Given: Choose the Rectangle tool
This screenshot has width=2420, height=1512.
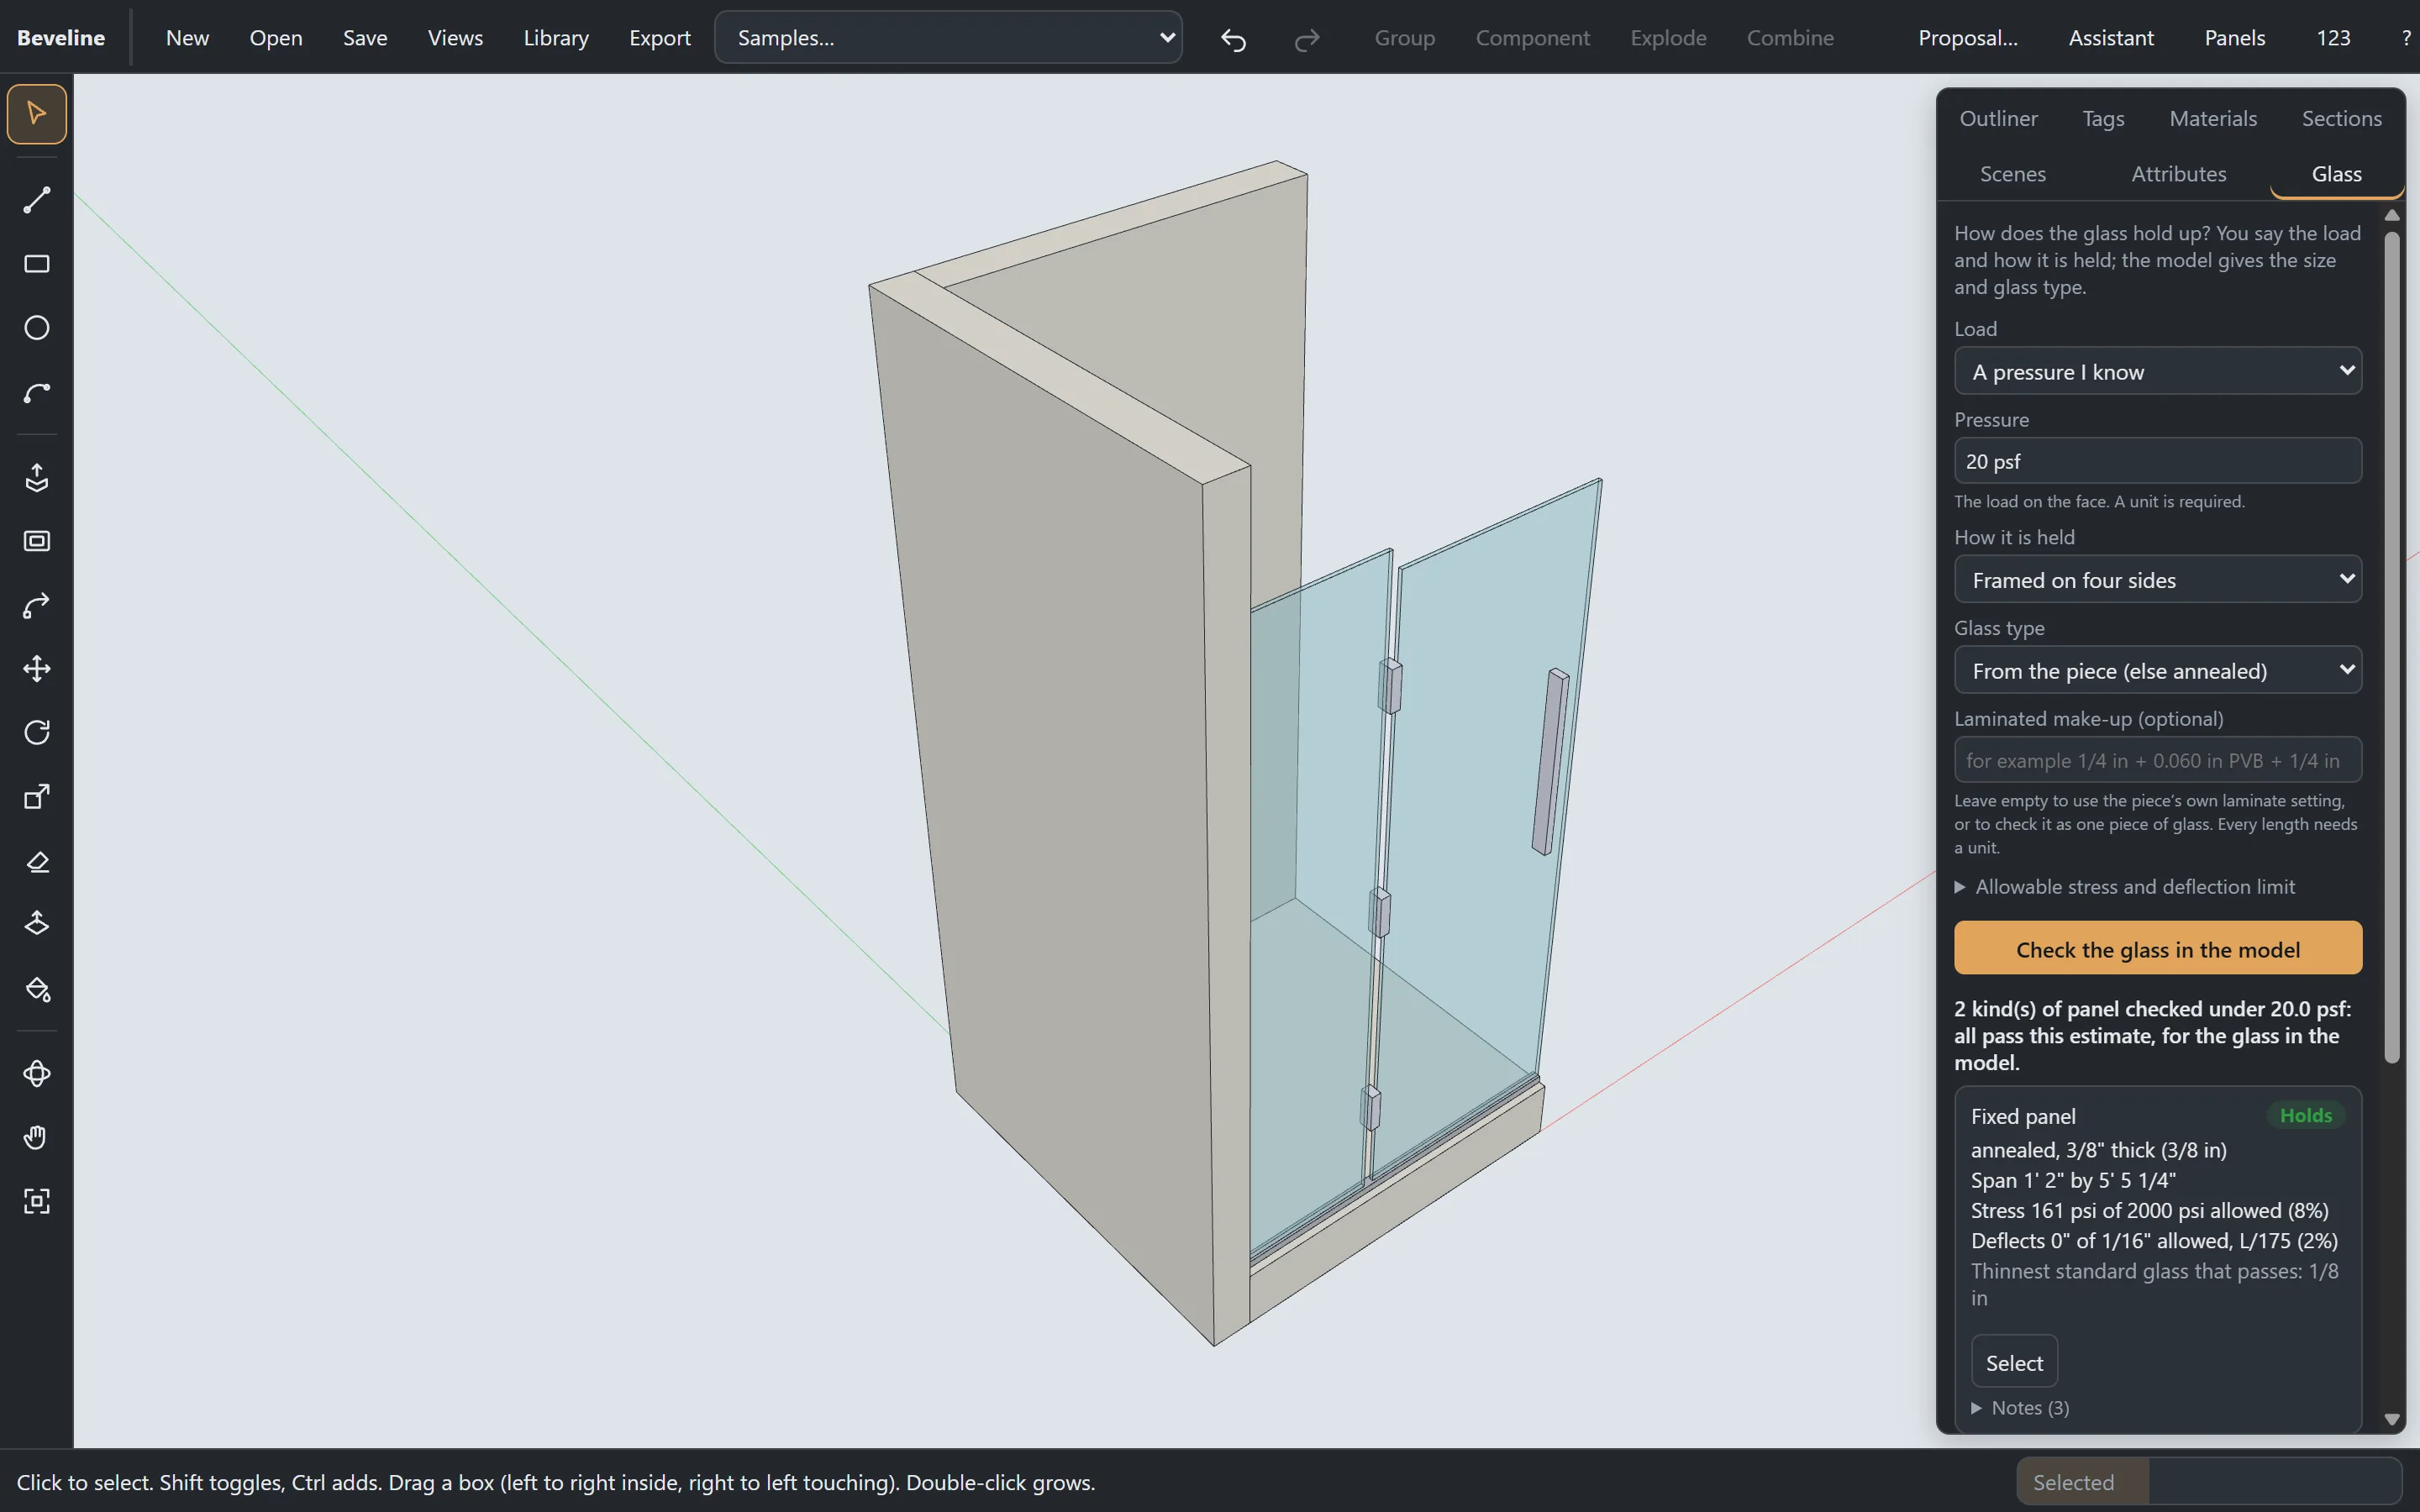Looking at the screenshot, I should pyautogui.click(x=37, y=264).
